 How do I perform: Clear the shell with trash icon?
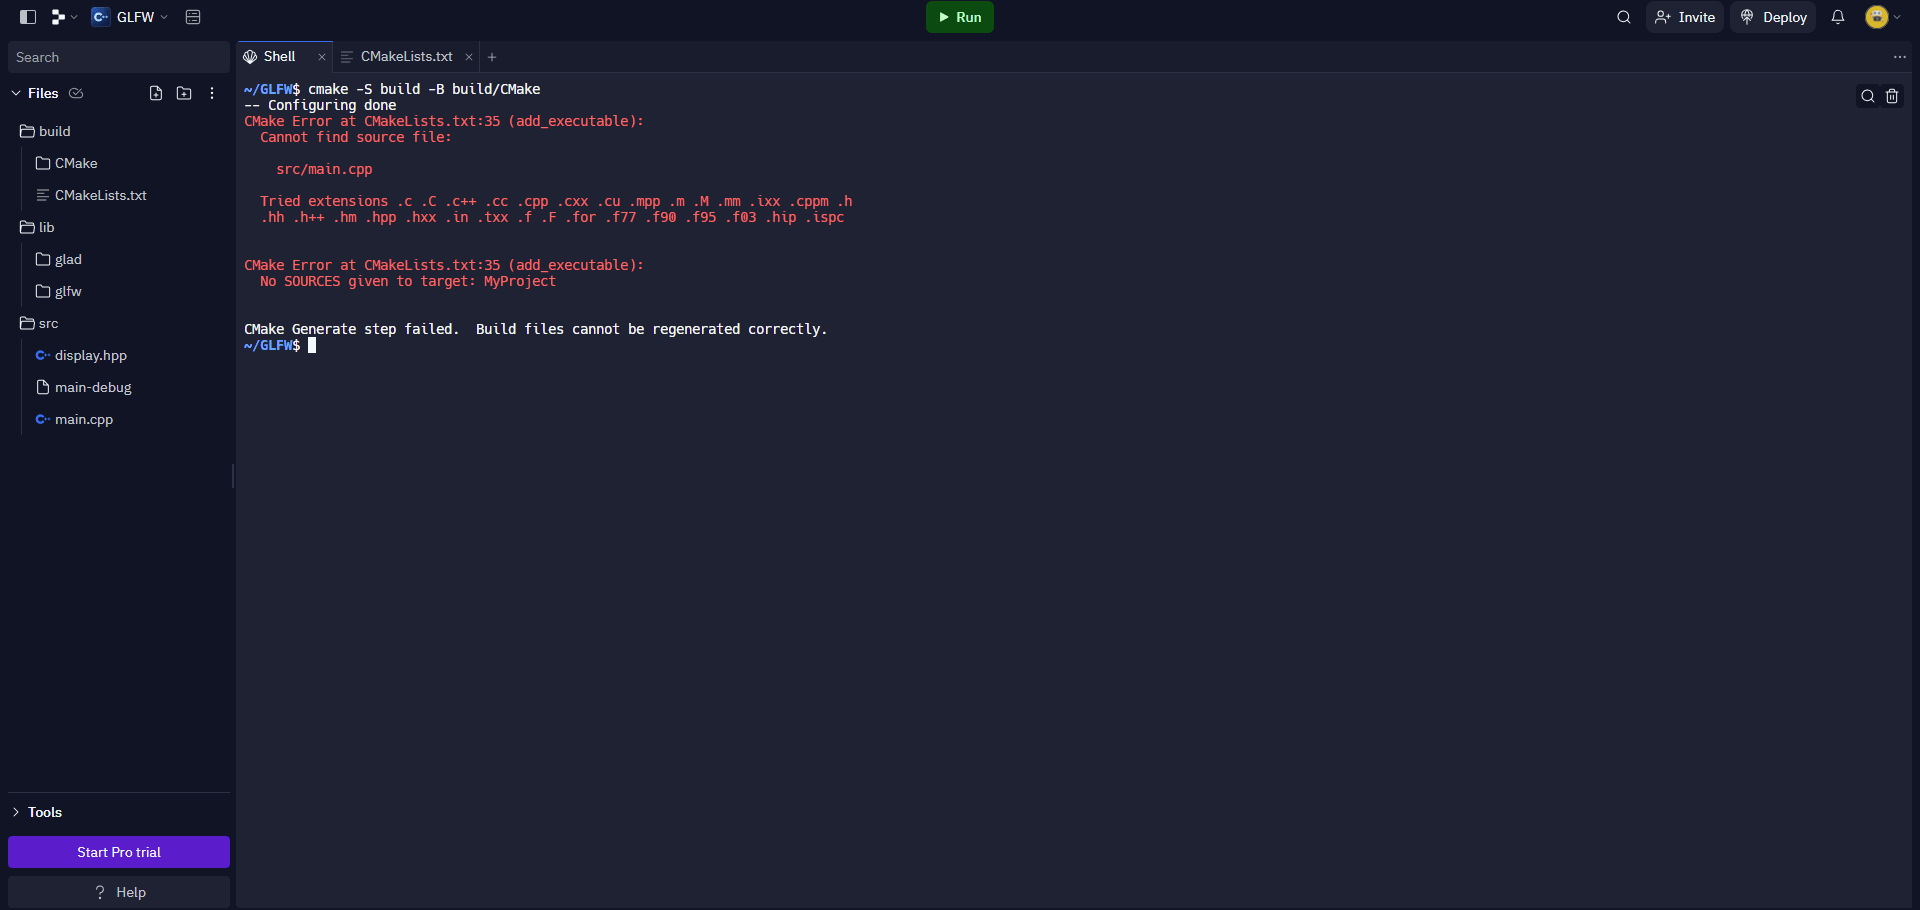pyautogui.click(x=1892, y=96)
